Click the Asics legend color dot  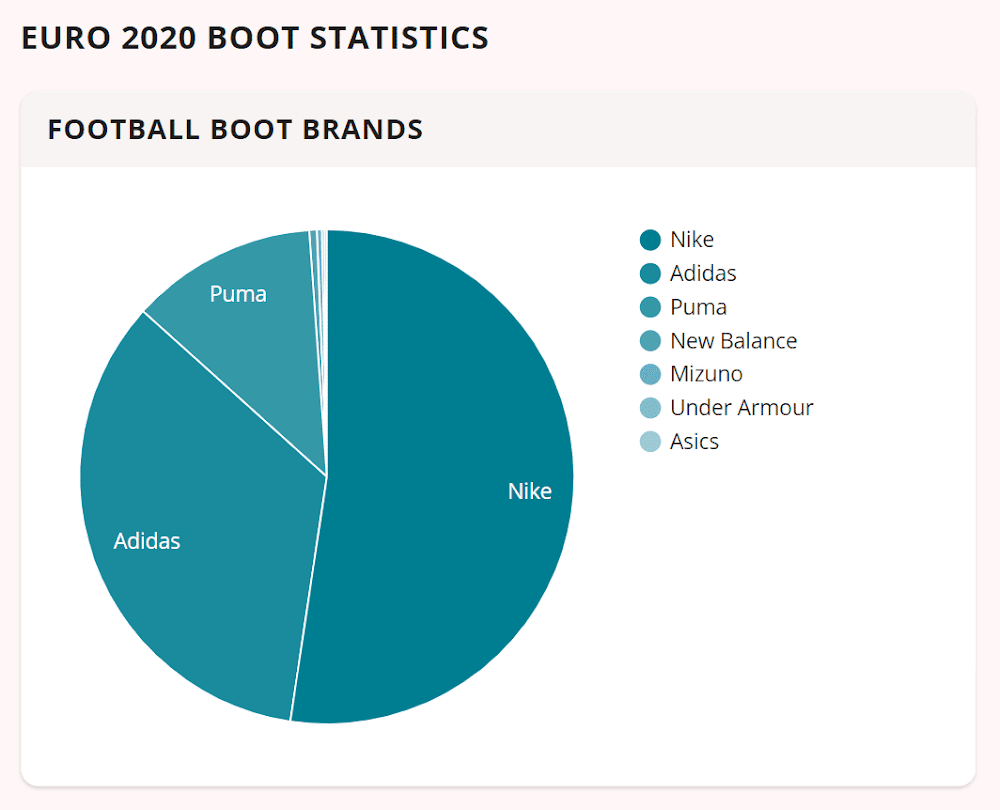[650, 441]
